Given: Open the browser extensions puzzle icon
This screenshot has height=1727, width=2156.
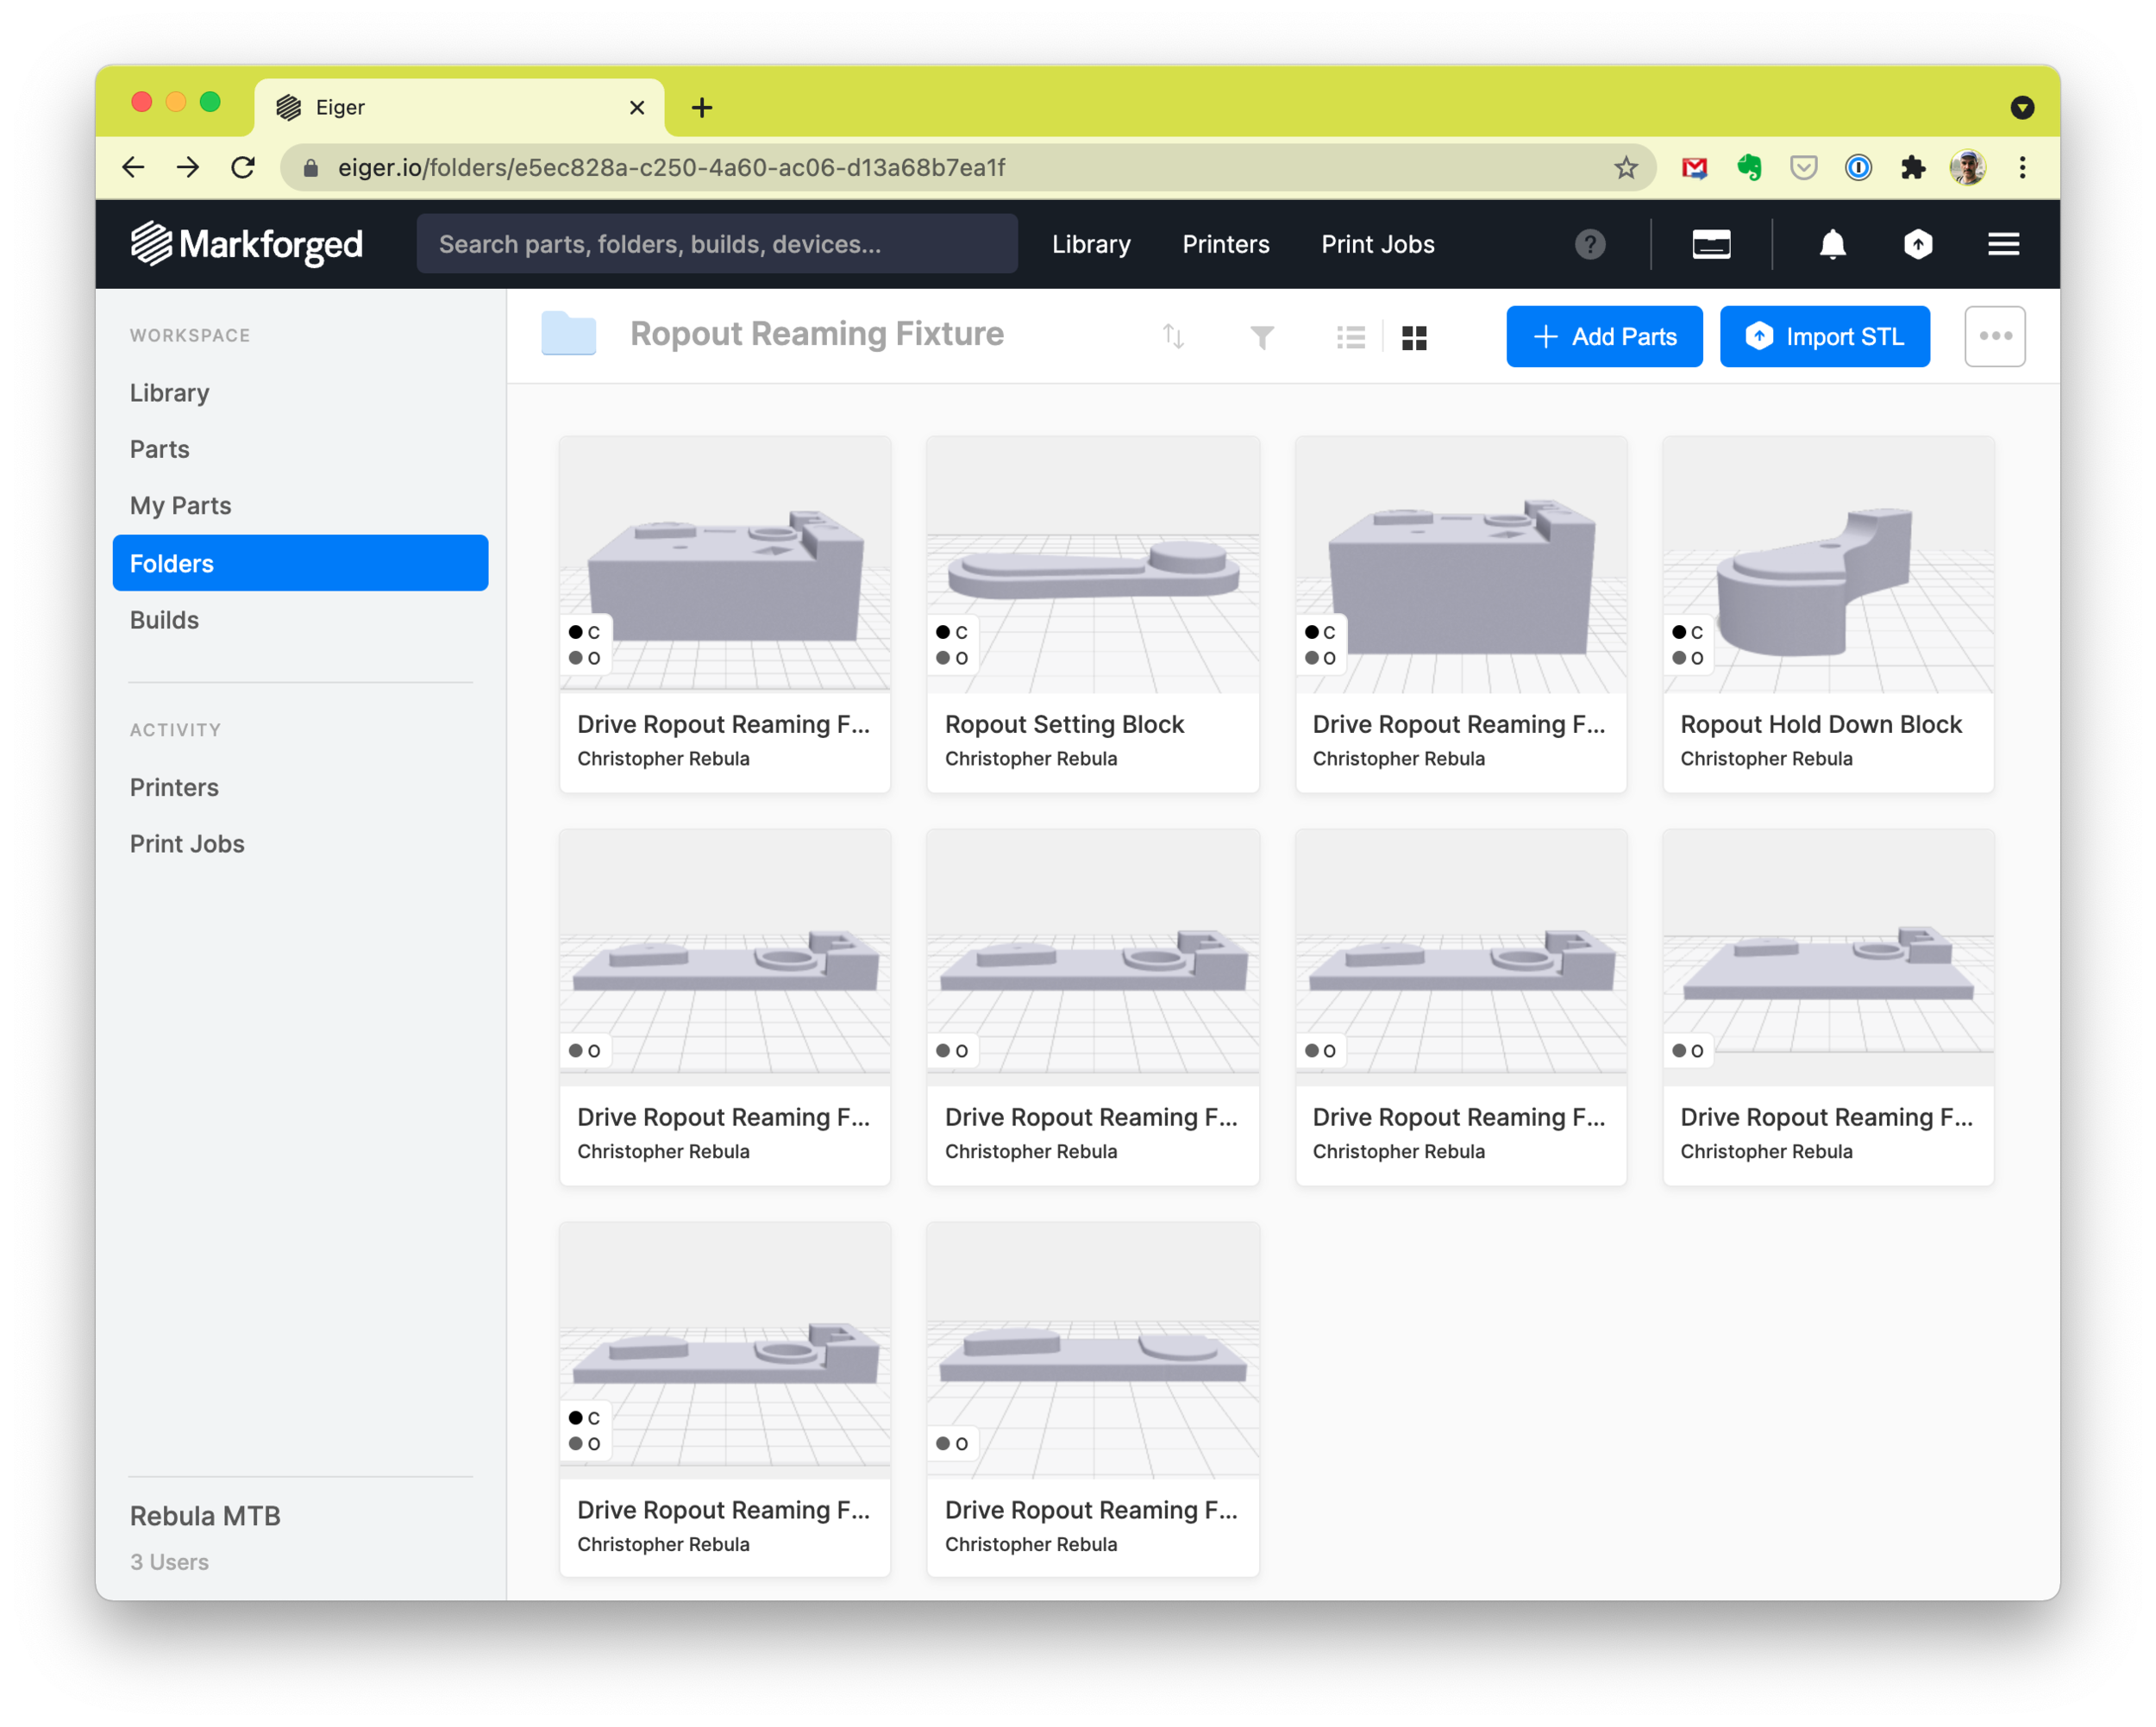Looking at the screenshot, I should click(x=1912, y=167).
